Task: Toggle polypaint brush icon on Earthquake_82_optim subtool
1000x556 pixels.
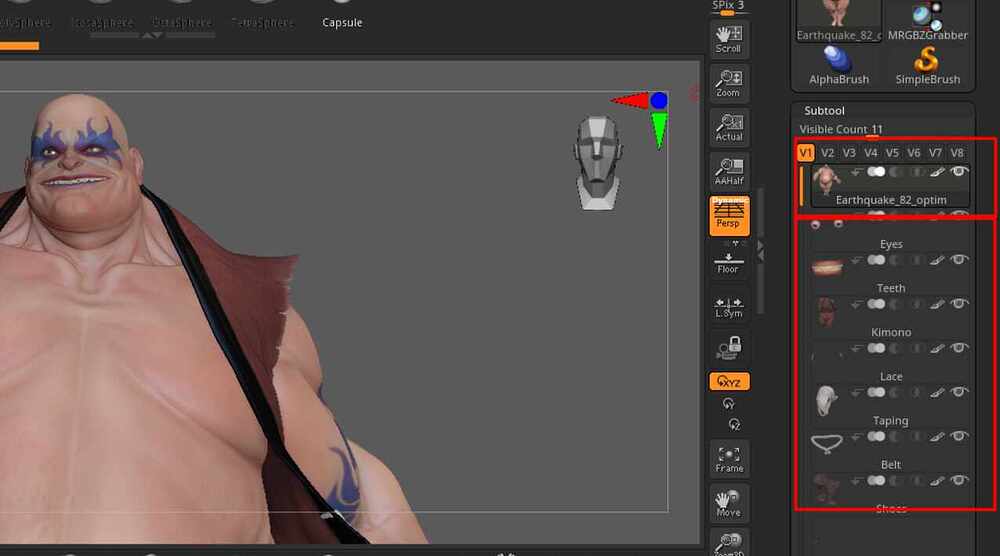Action: click(936, 172)
